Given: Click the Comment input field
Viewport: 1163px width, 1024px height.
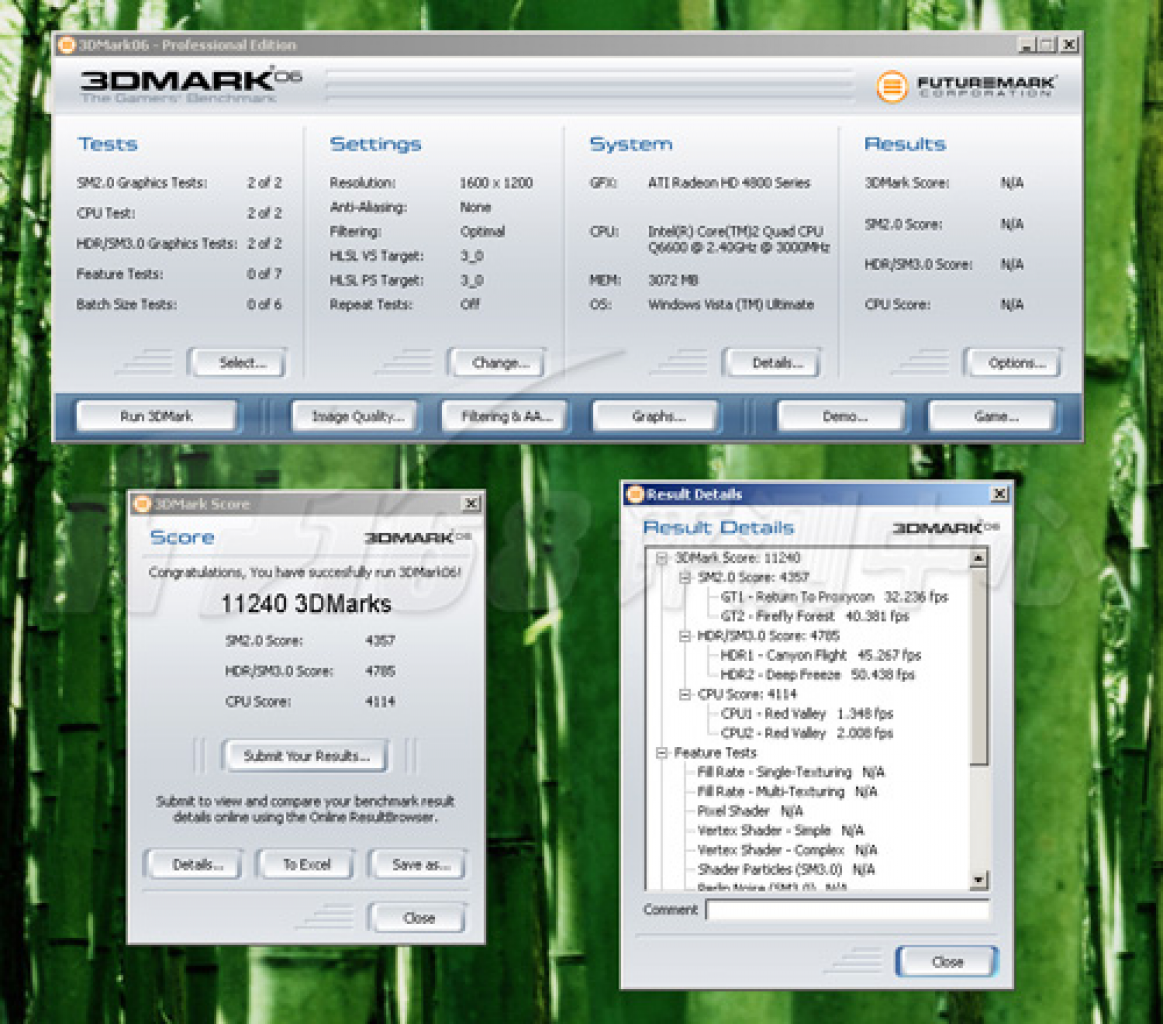Looking at the screenshot, I should point(848,910).
